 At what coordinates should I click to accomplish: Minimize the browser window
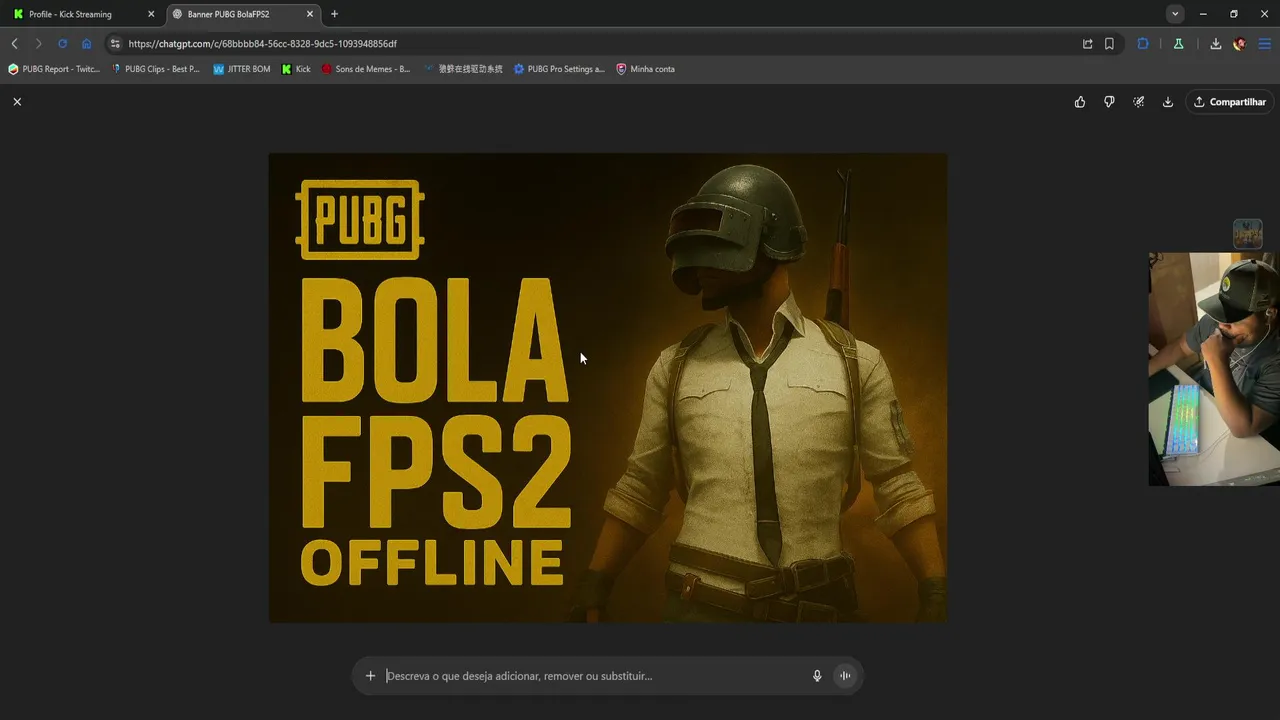(1203, 14)
